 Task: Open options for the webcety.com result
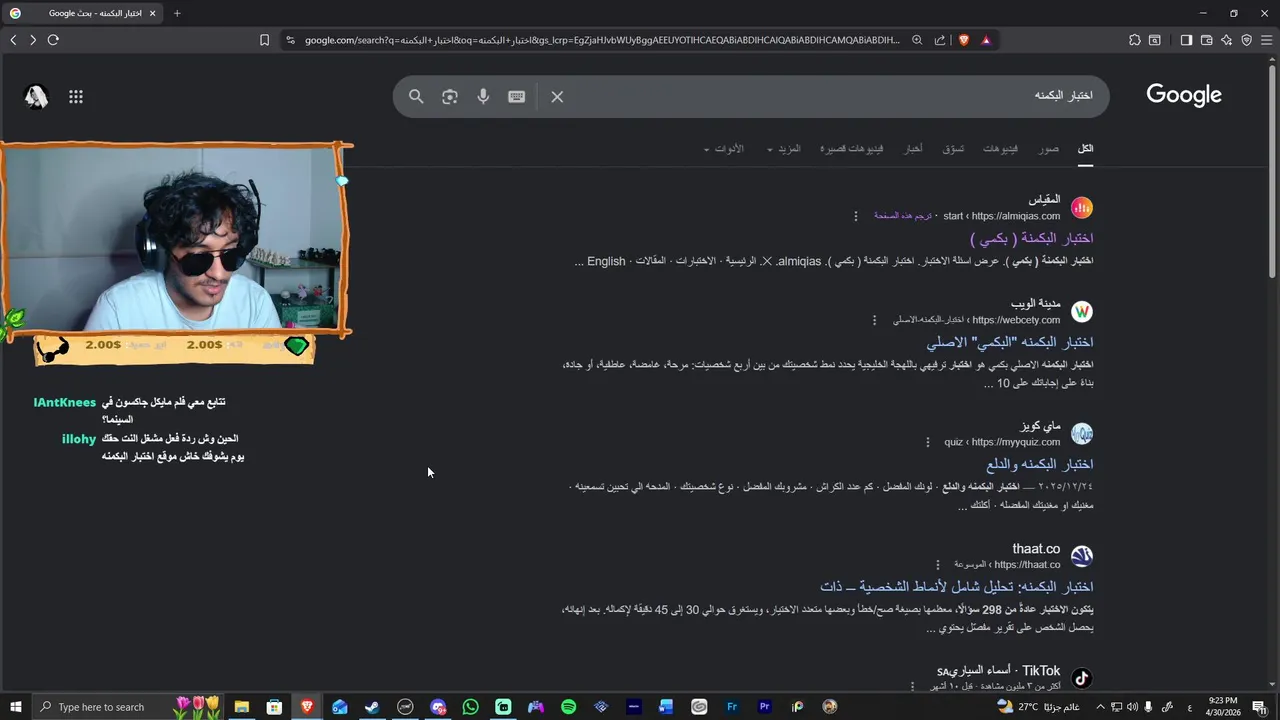[874, 320]
